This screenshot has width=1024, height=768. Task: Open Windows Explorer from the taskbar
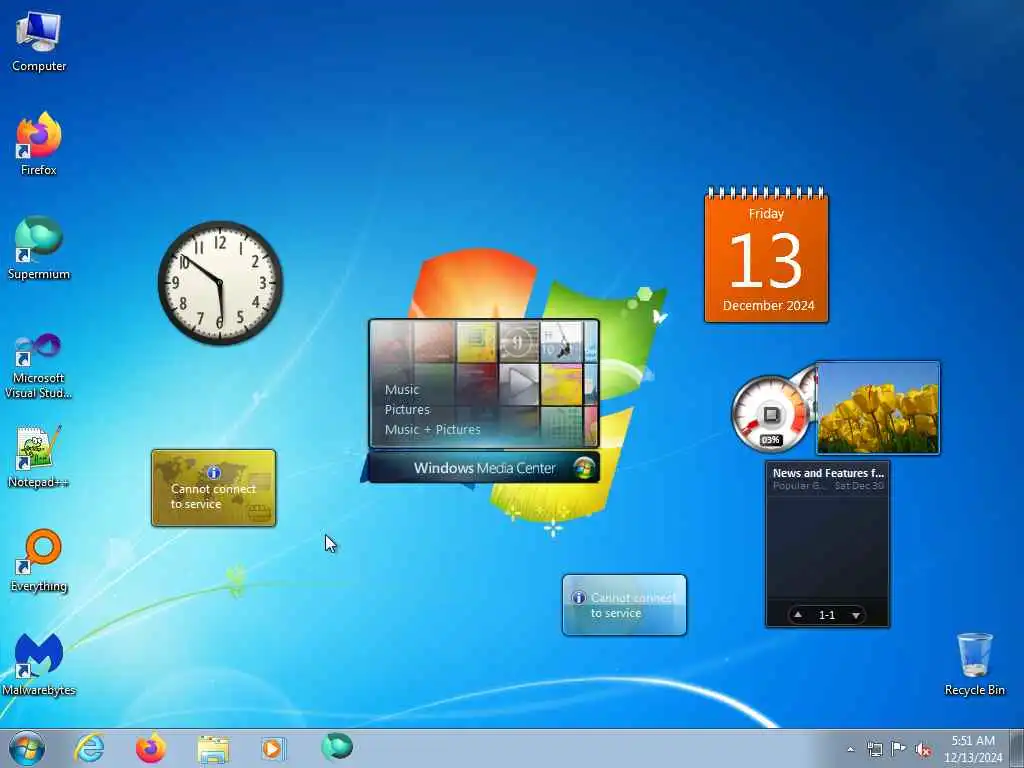point(213,749)
